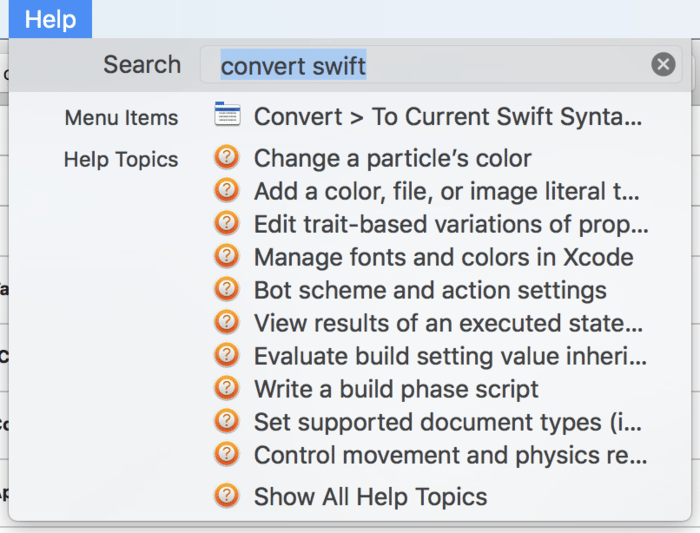Open 'View results of an executed state' topic

click(x=447, y=324)
